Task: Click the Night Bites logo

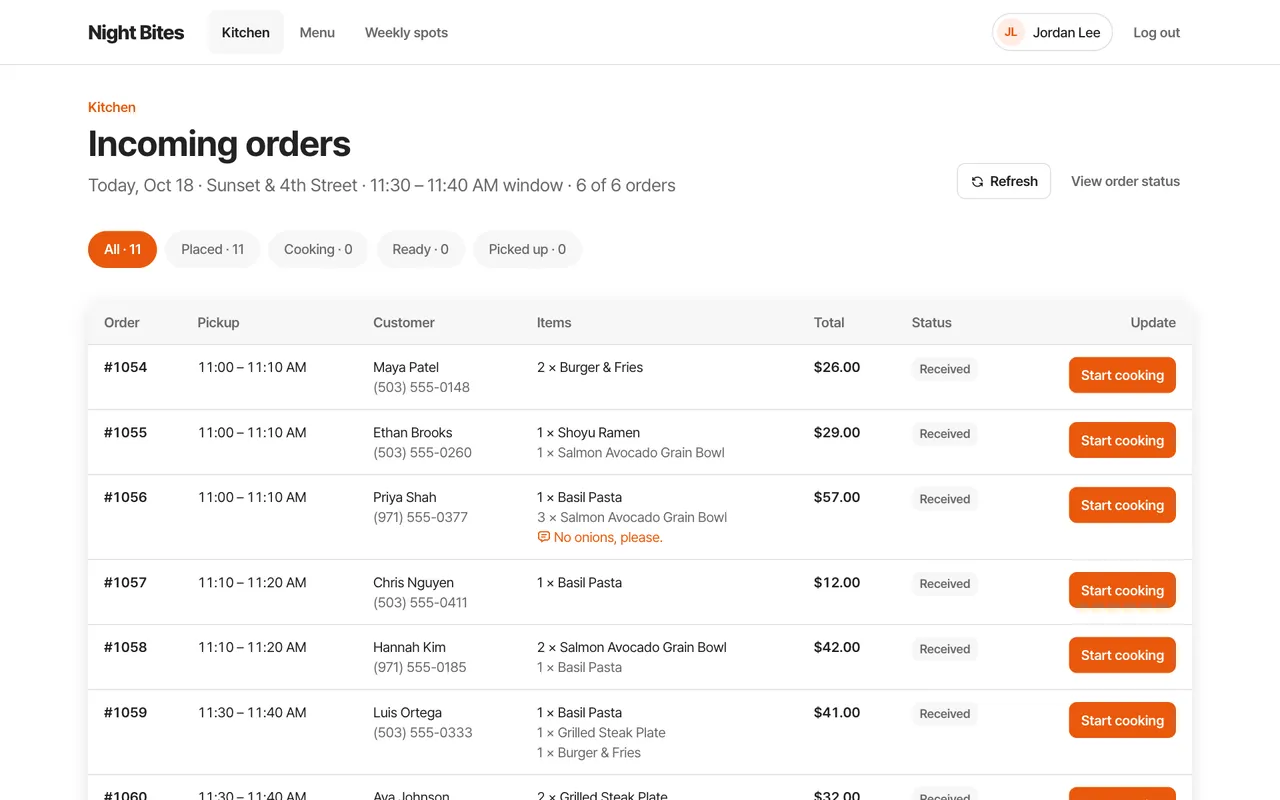Action: click(136, 32)
